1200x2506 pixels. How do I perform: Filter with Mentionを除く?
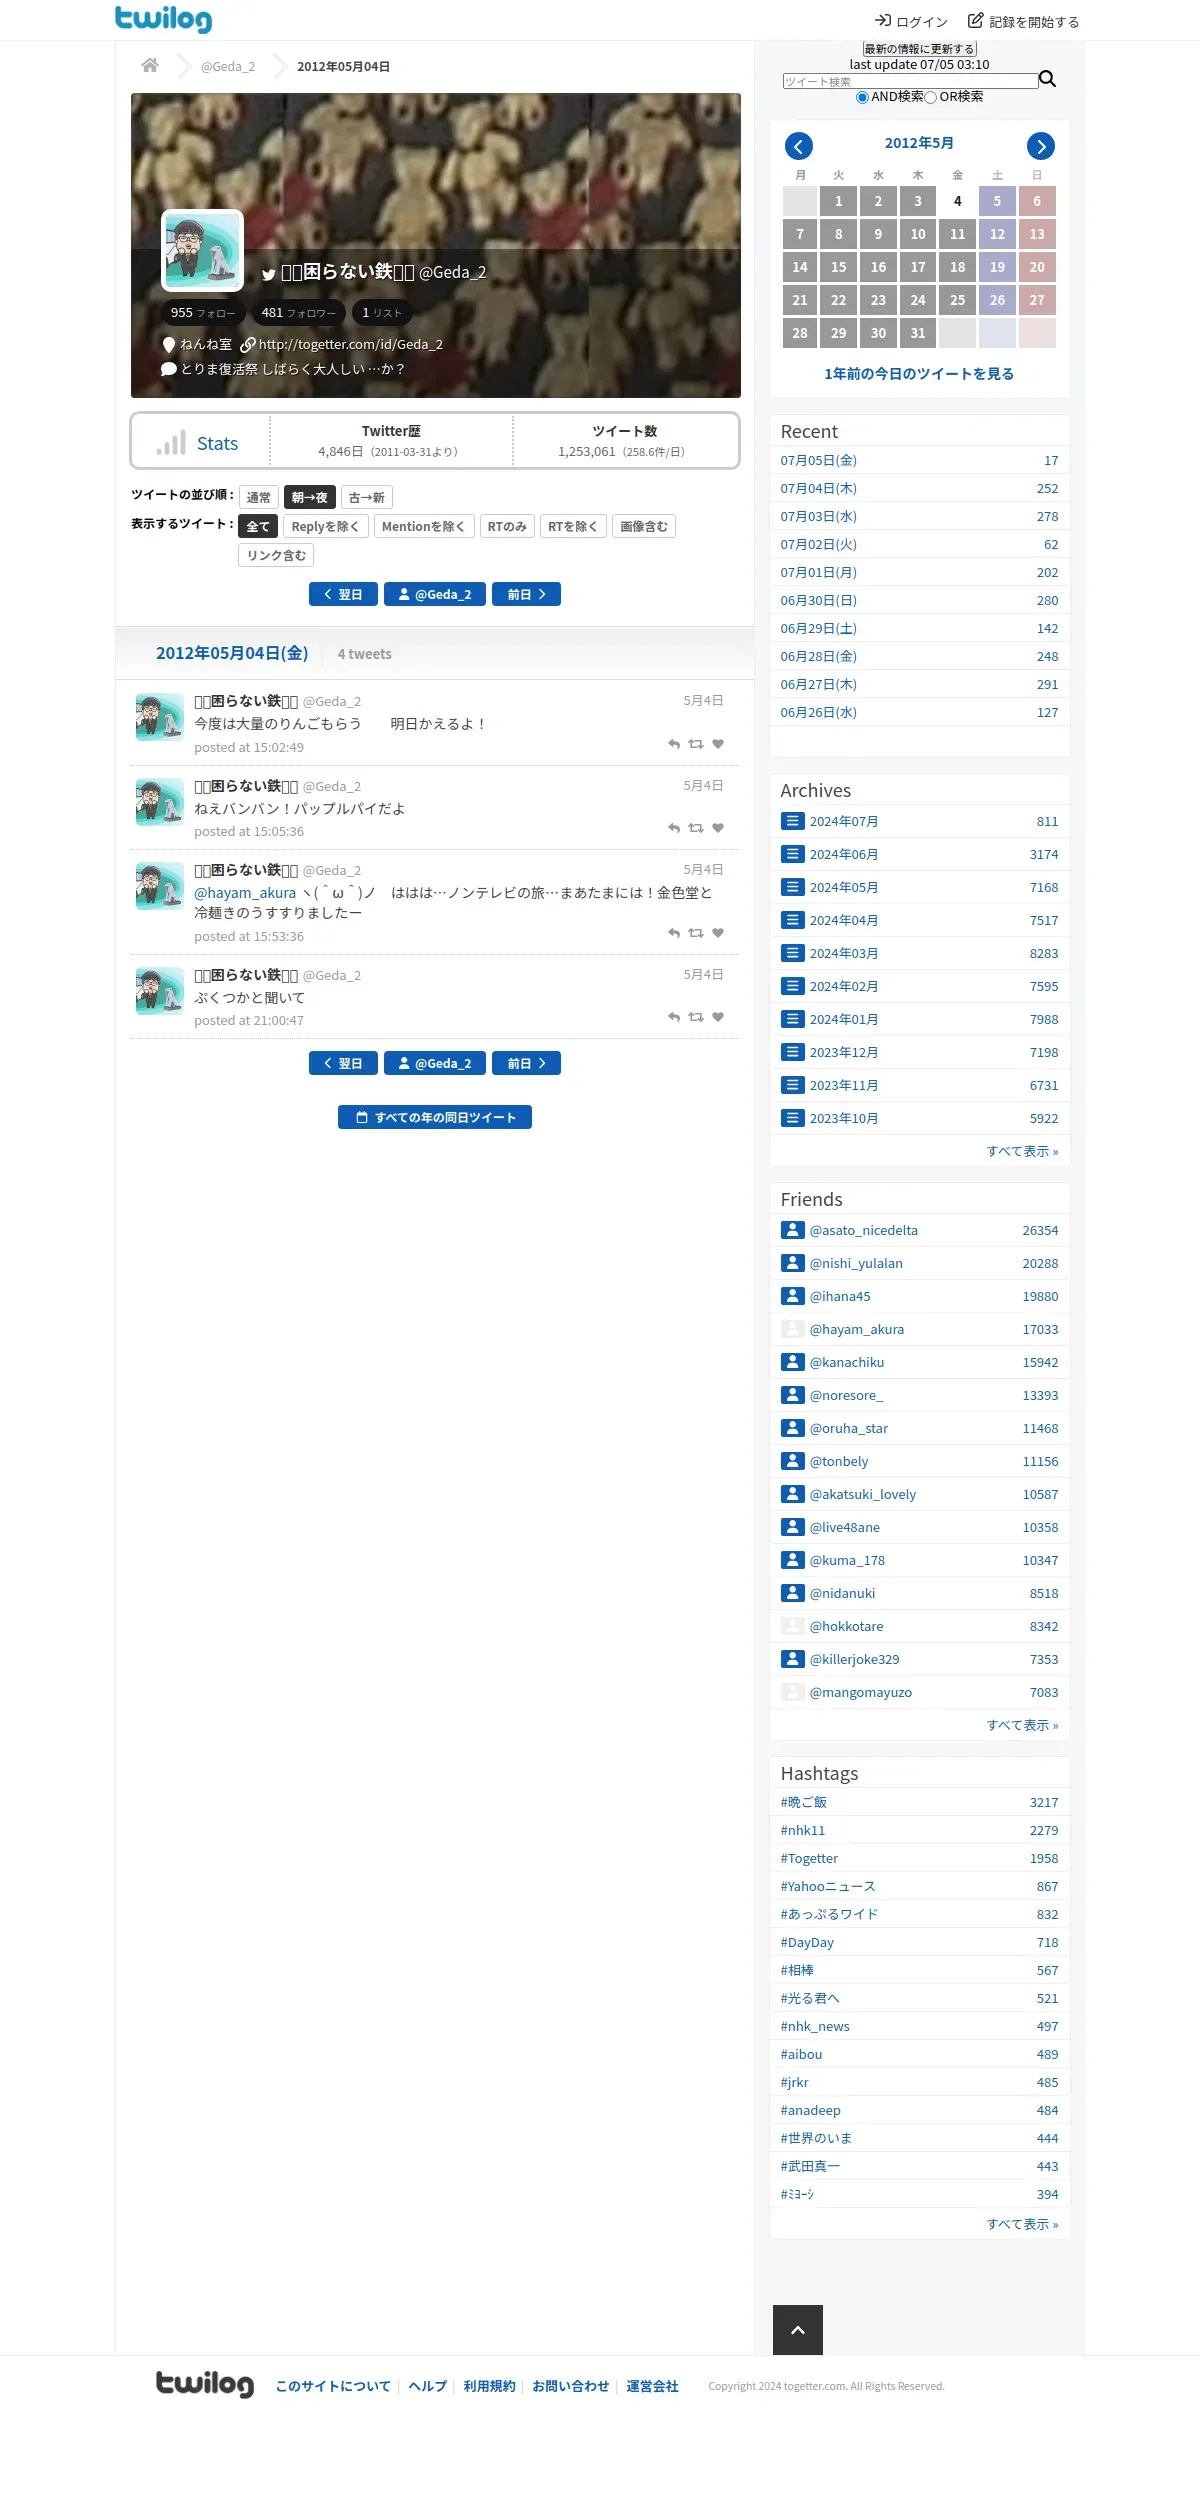click(x=424, y=526)
